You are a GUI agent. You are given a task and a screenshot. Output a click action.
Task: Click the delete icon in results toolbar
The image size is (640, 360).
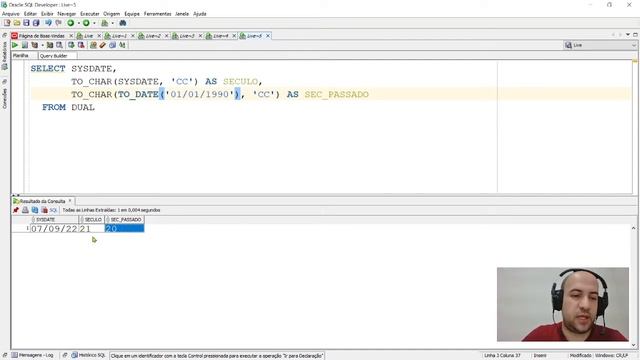click(x=44, y=210)
